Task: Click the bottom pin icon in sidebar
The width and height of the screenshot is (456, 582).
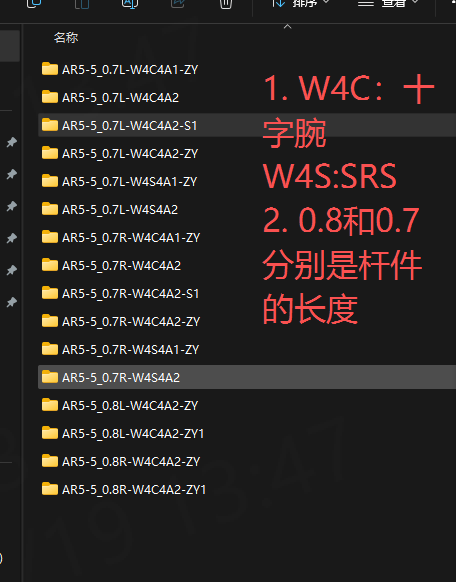Action: tap(12, 302)
